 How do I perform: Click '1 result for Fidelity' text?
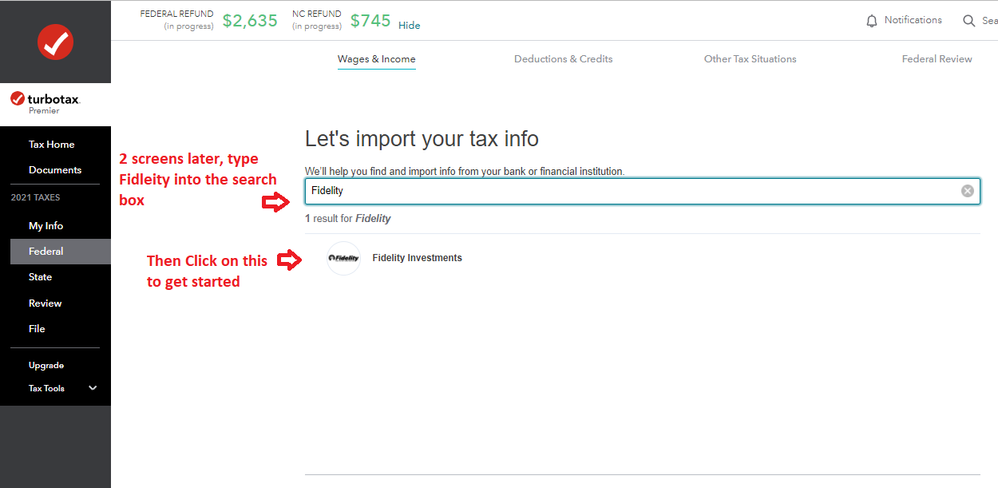click(348, 218)
